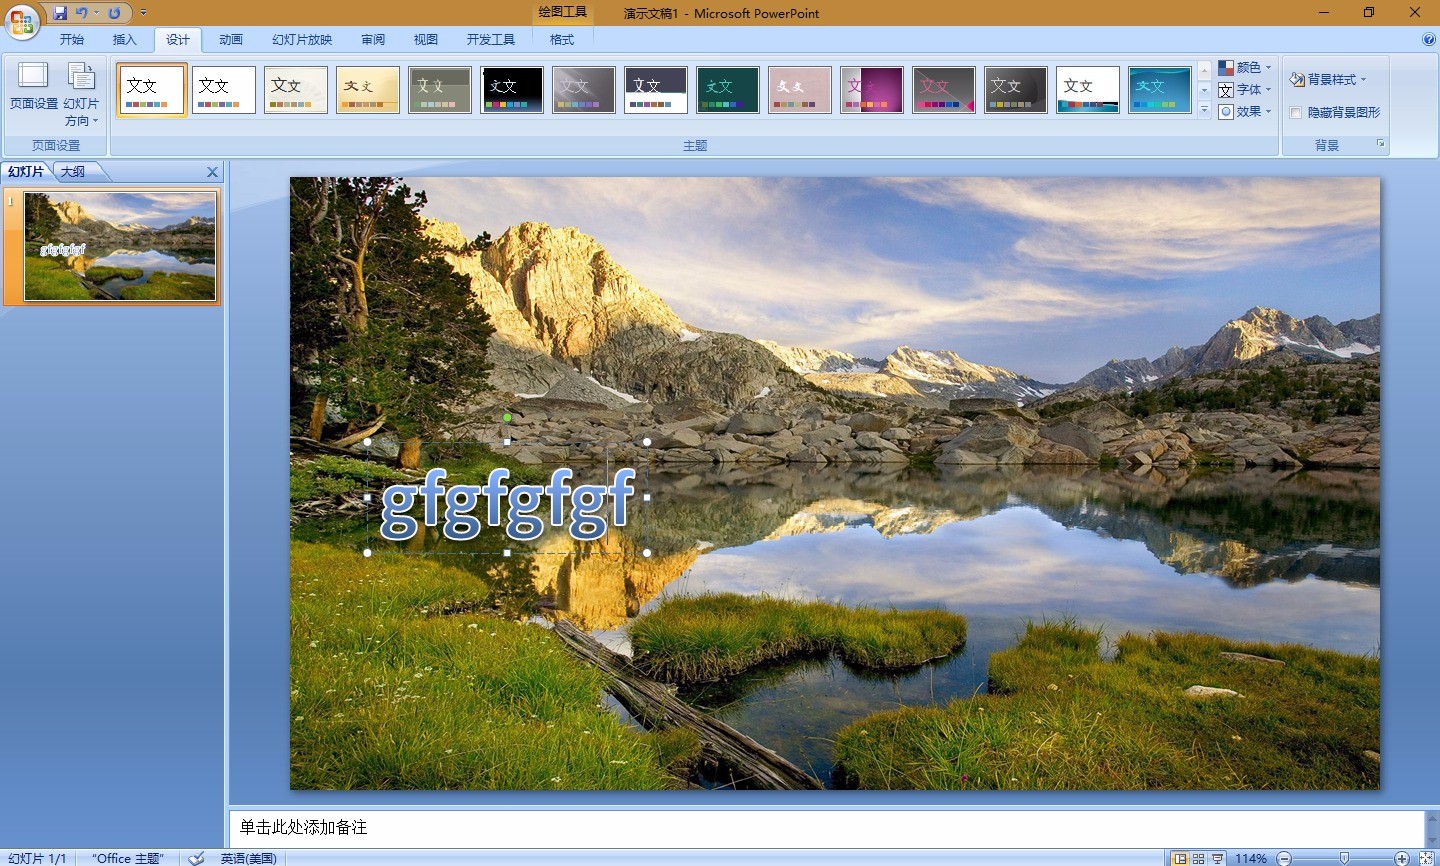Open PowerPoint help
Screen dimensions: 1440x866
point(1428,40)
